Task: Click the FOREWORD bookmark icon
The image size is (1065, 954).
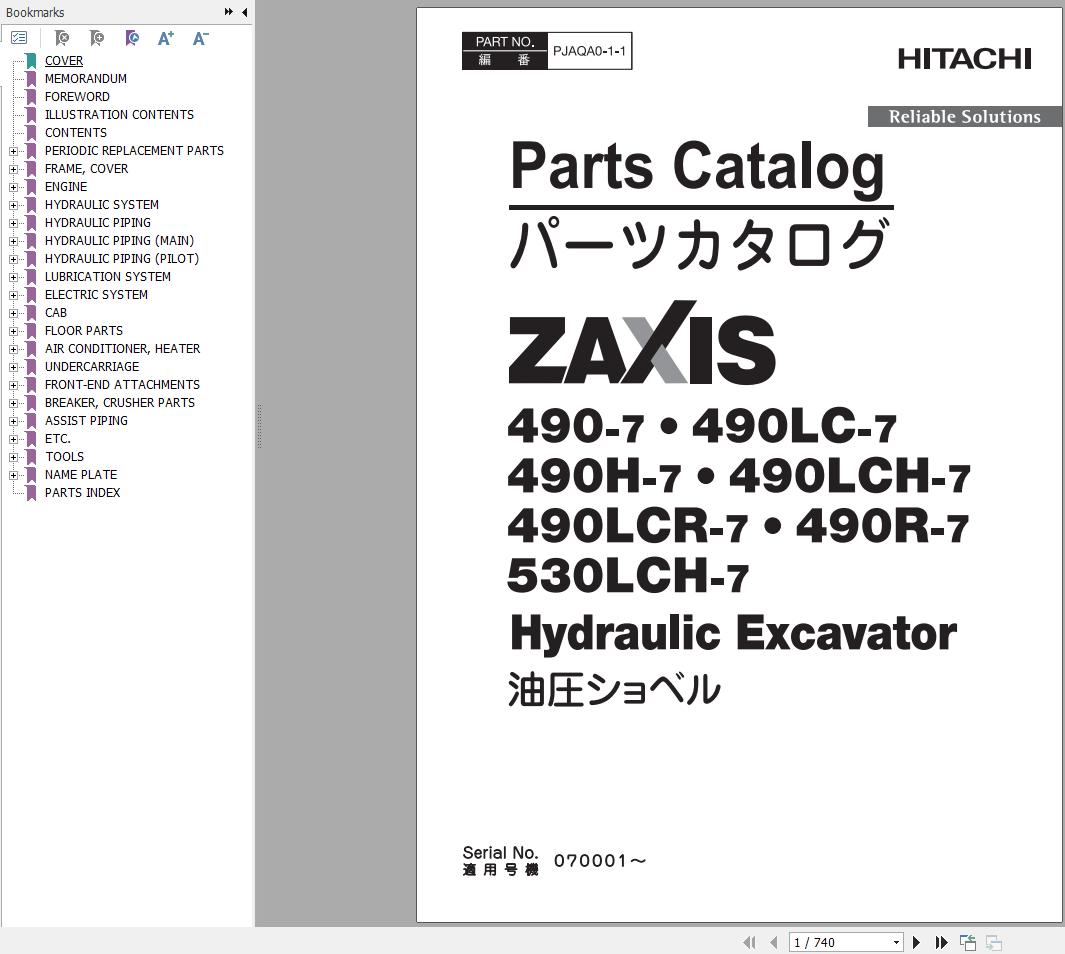Action: [31, 97]
